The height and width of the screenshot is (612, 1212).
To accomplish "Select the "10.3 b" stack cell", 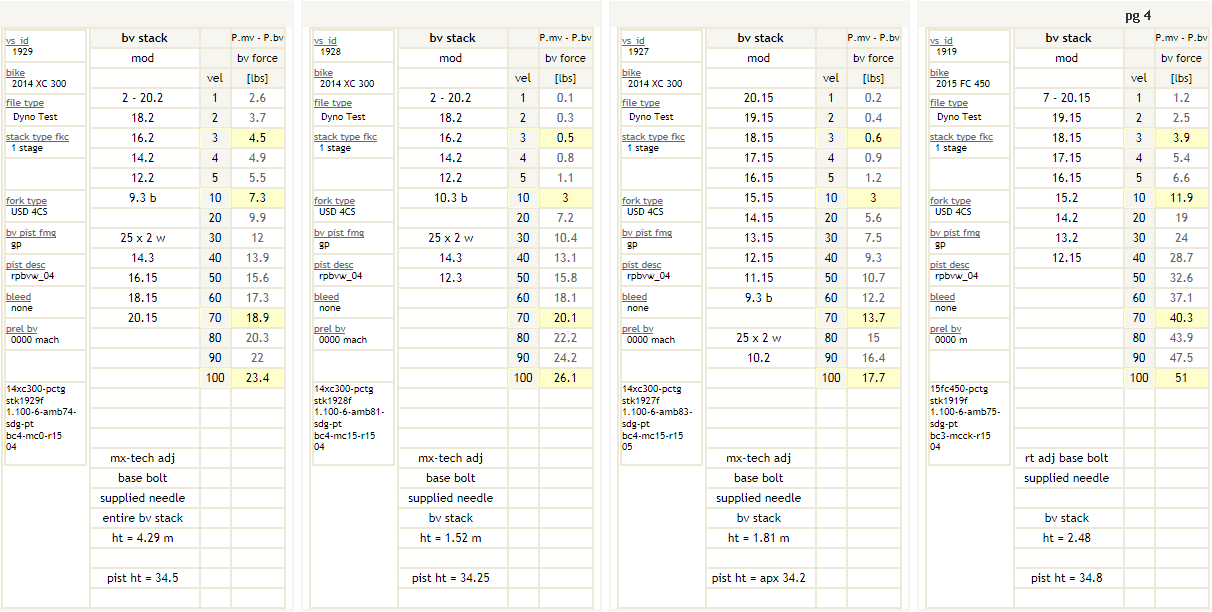I will [x=451, y=198].
